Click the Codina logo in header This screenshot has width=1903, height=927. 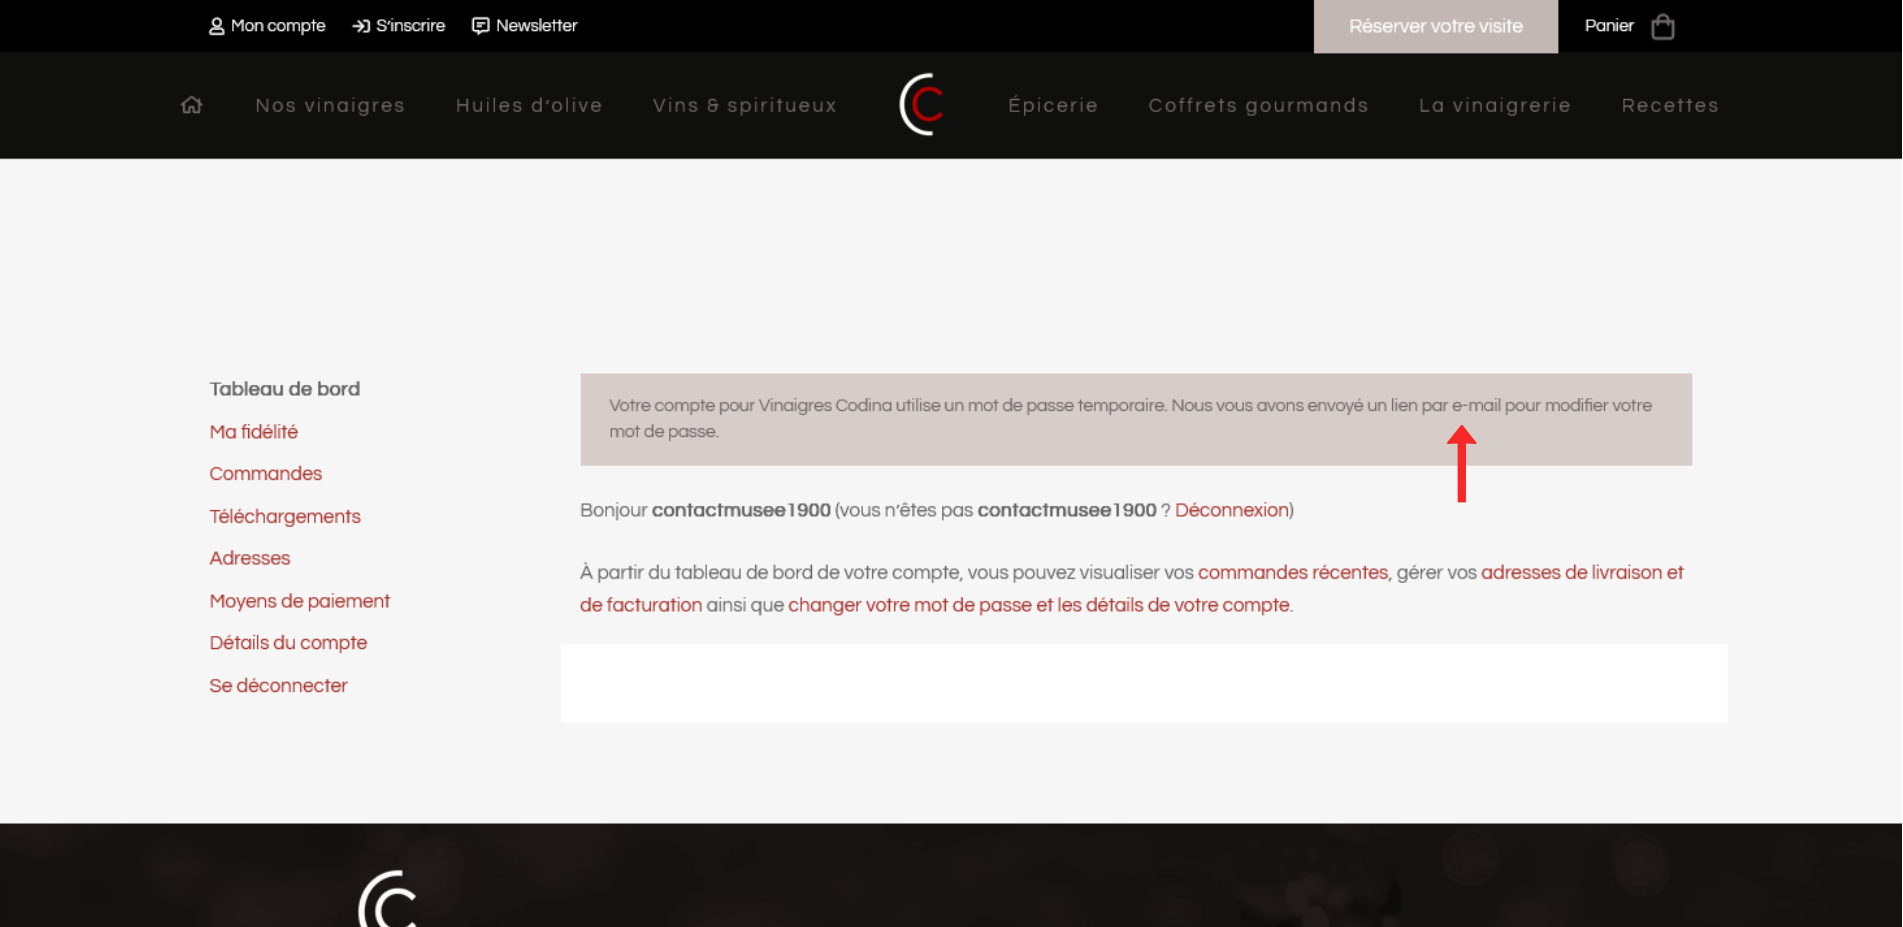coord(921,105)
